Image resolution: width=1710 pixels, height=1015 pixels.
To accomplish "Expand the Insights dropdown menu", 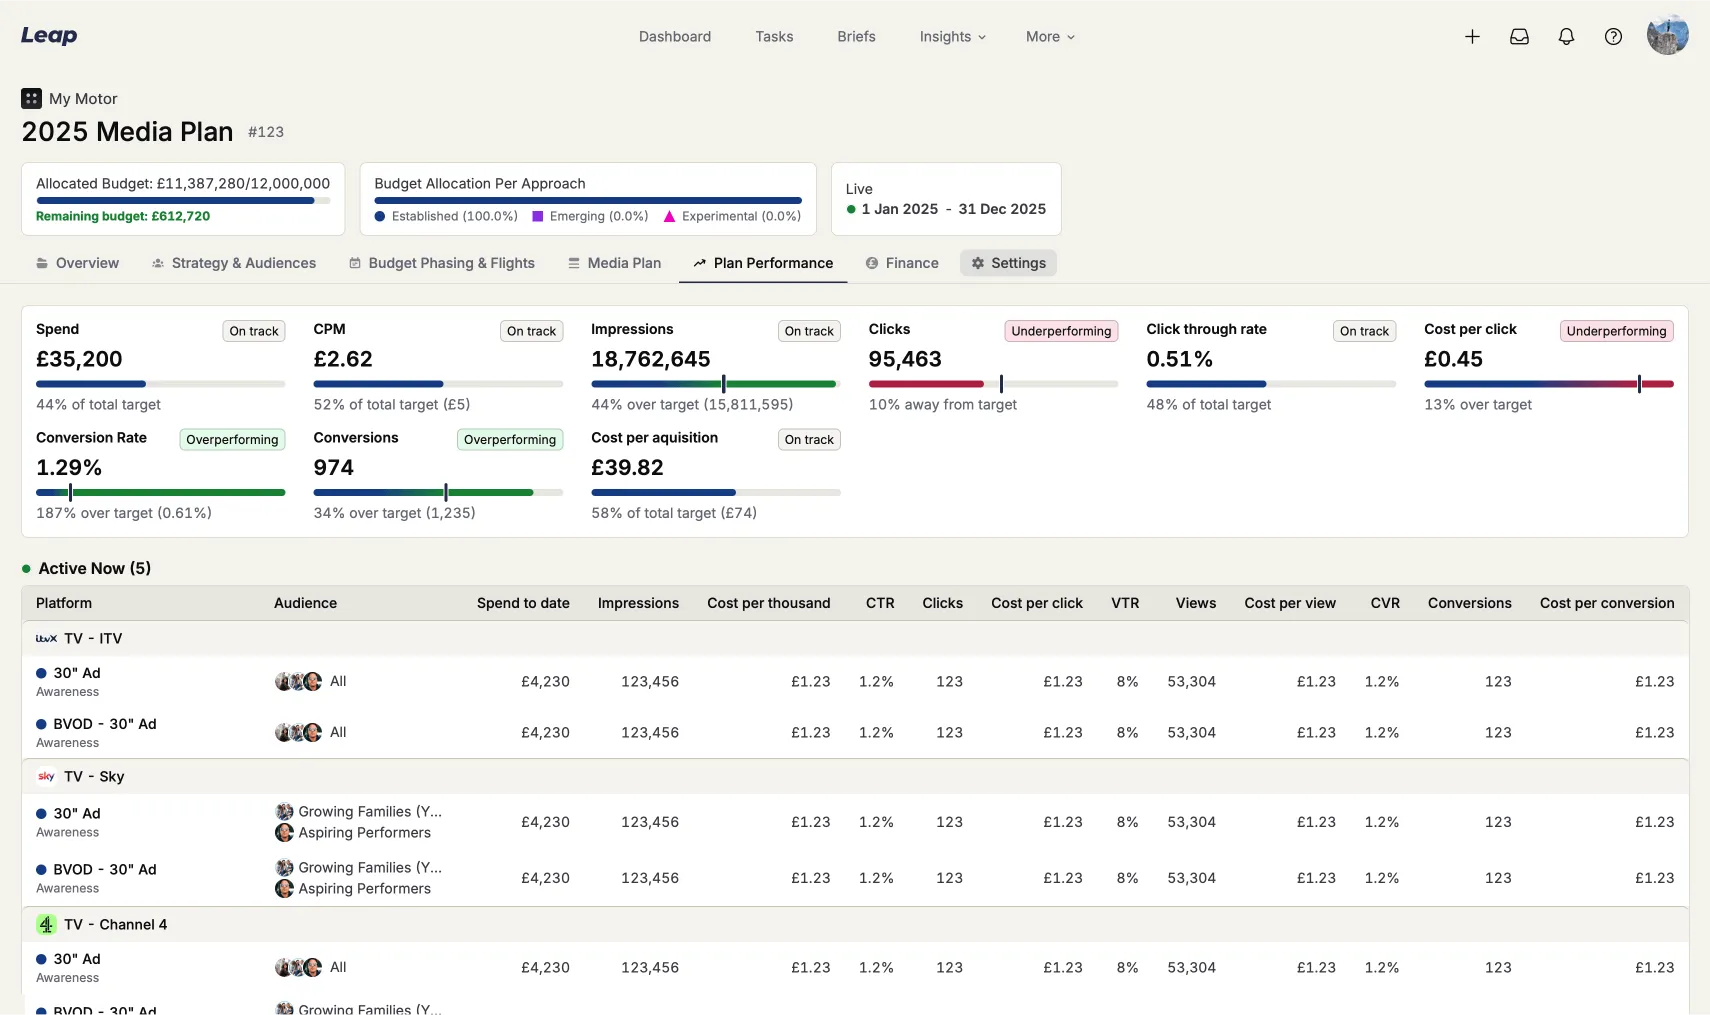I will tap(952, 37).
